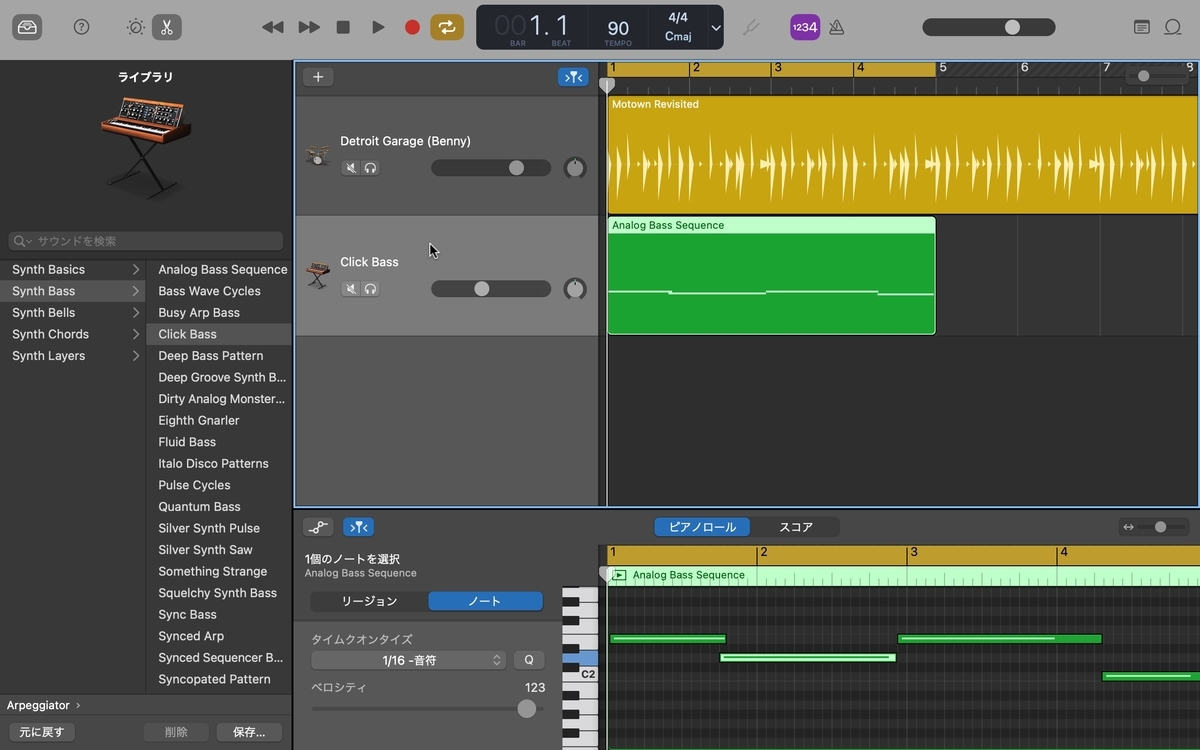Viewport: 1200px width, 750px height.
Task: Click the synthesizer image in Library
Action: pyautogui.click(x=146, y=146)
